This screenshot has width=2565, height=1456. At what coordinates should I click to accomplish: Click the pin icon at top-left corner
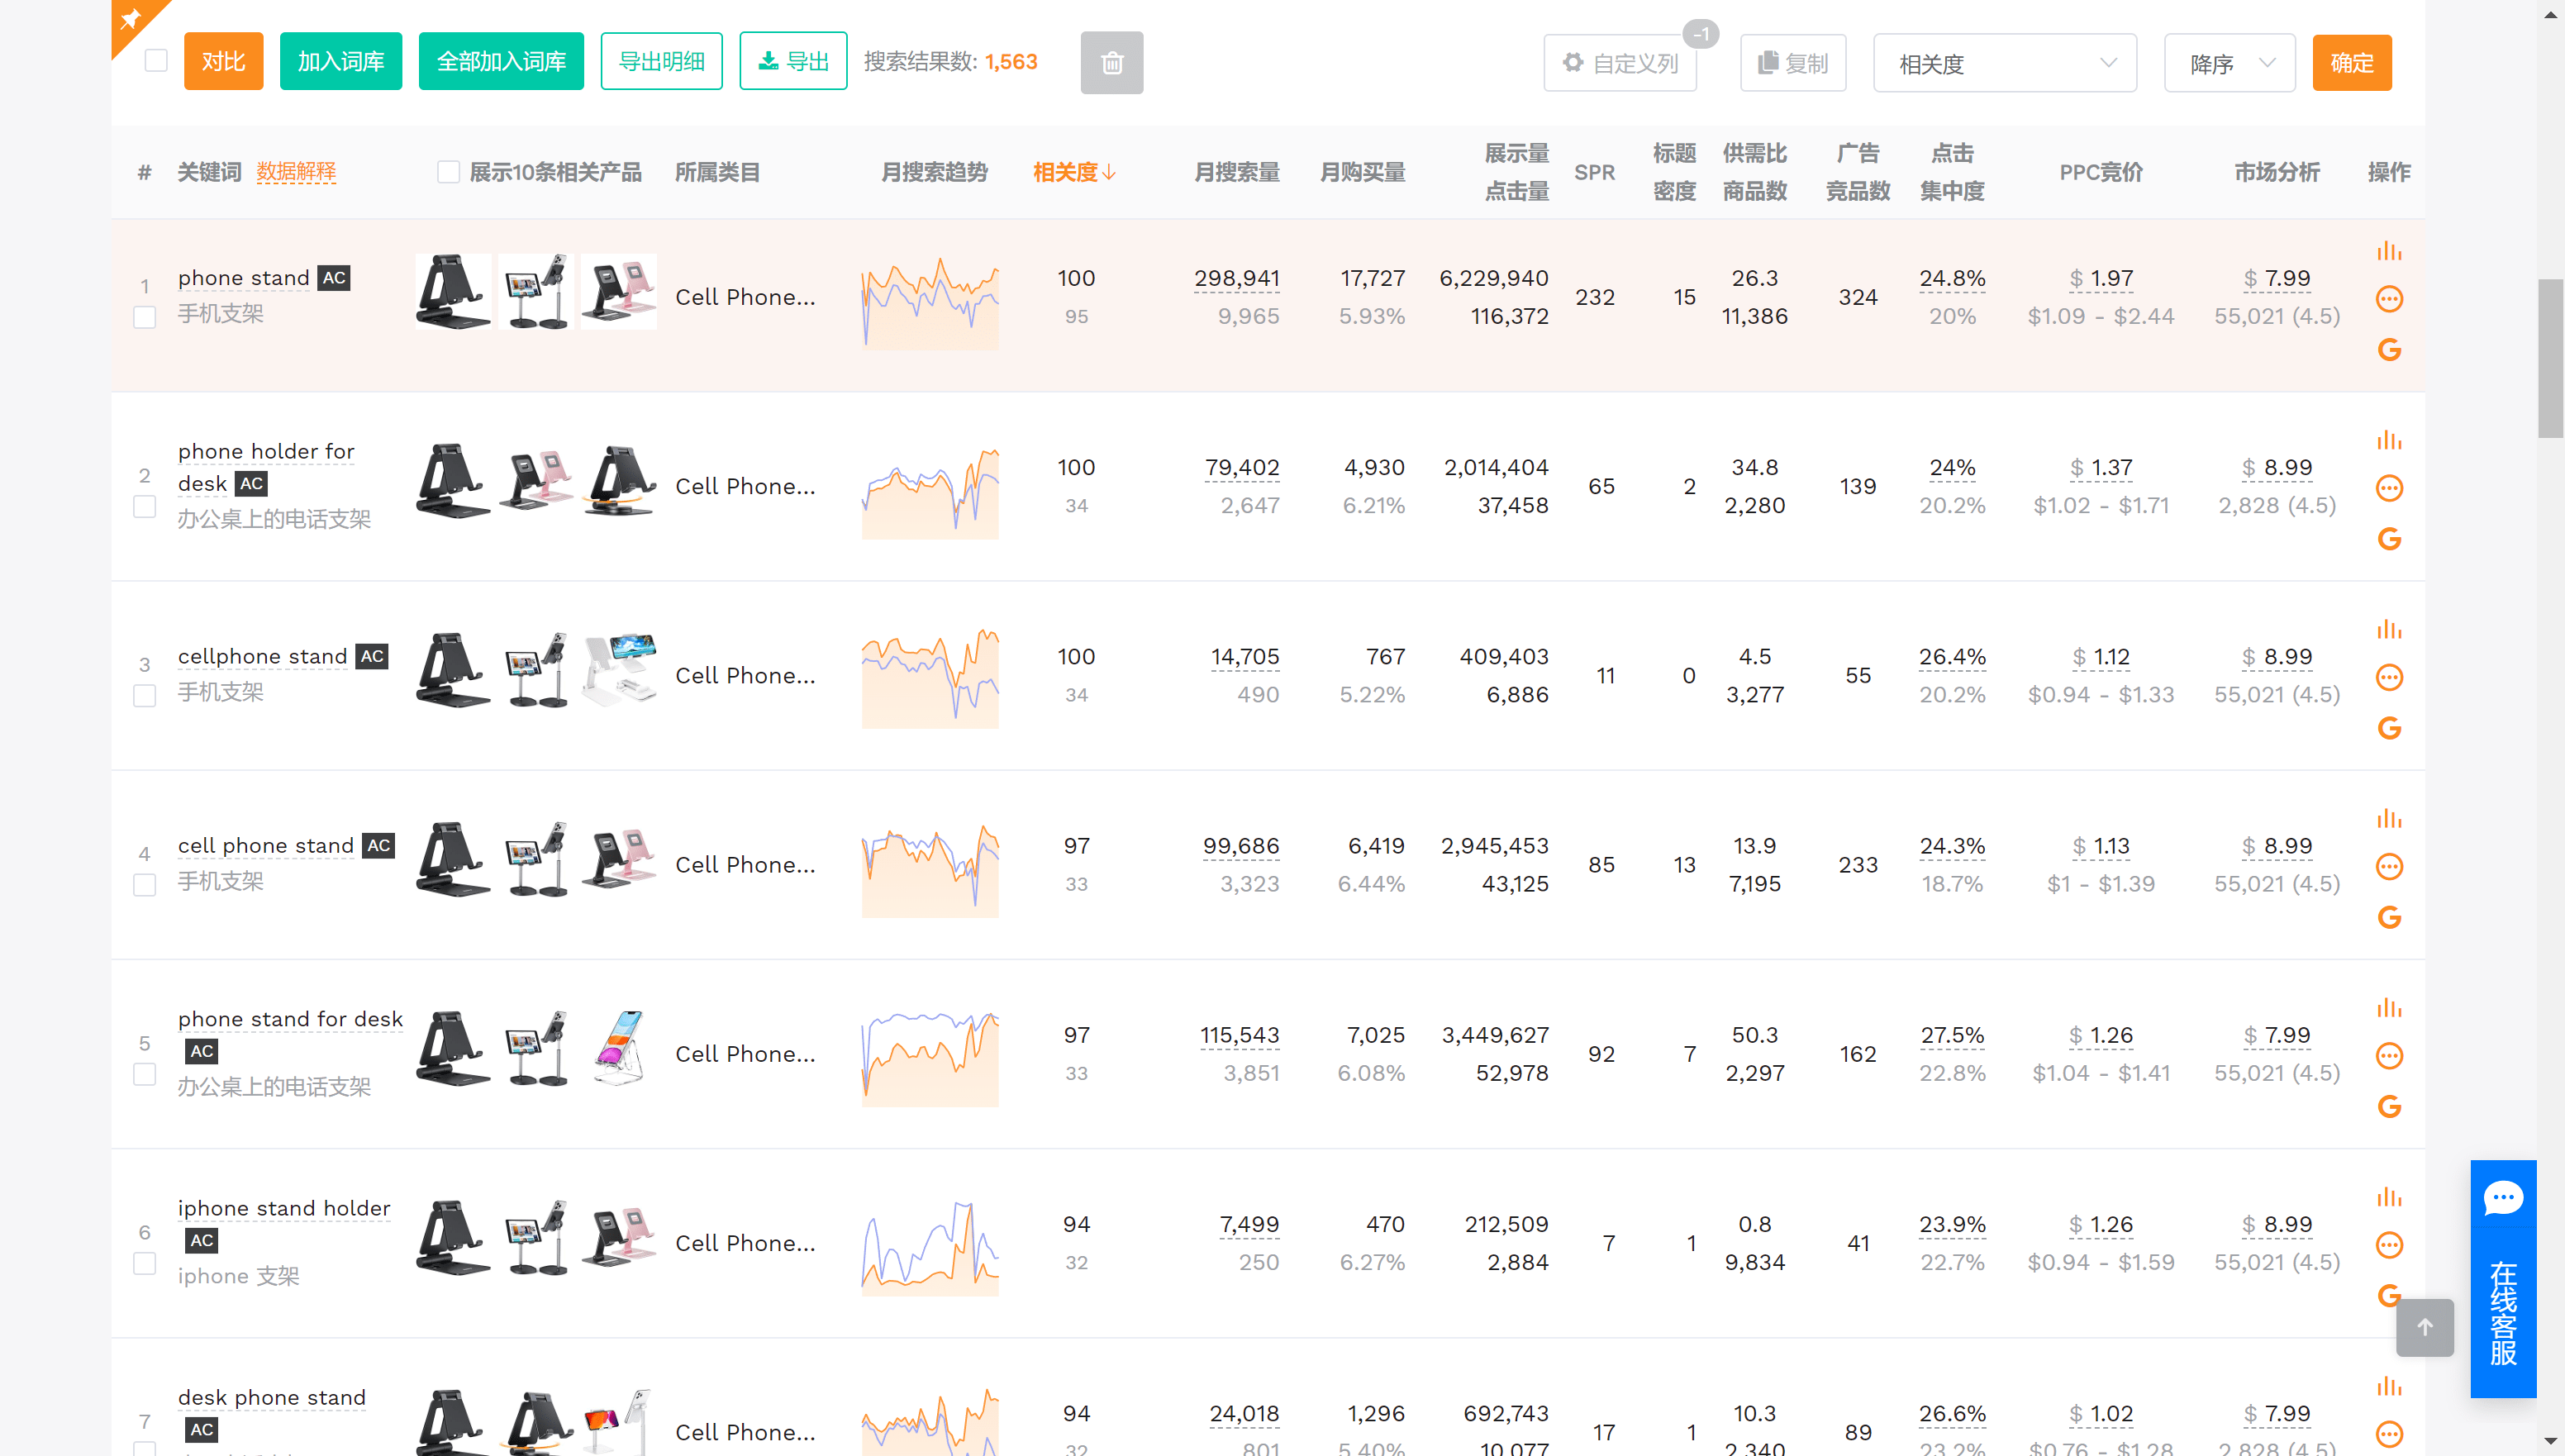click(131, 19)
